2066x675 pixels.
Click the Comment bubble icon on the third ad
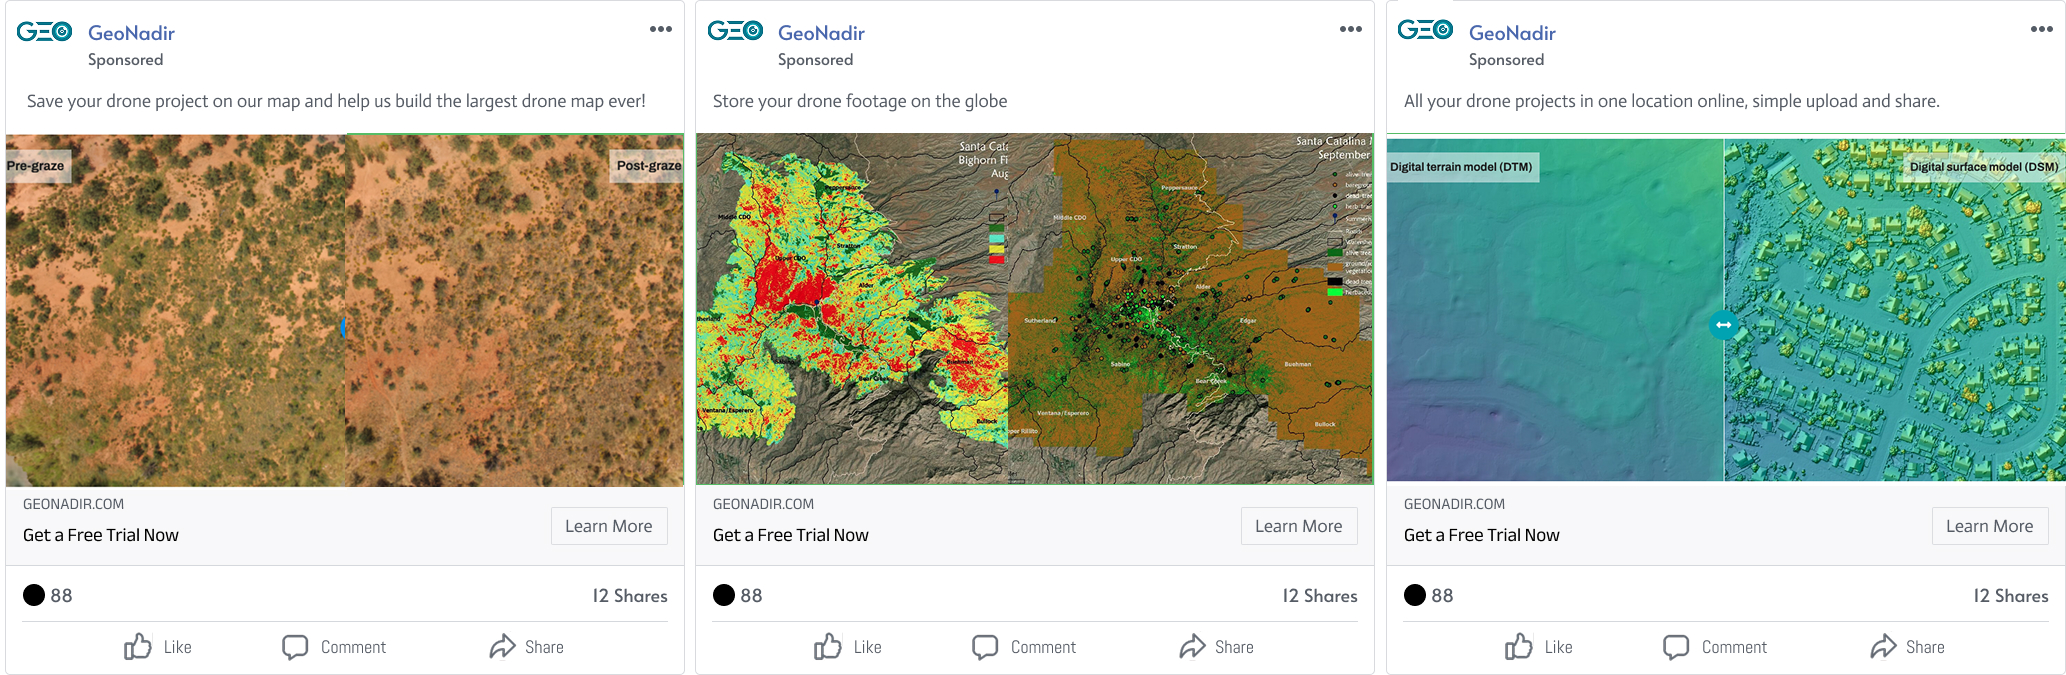click(1676, 647)
